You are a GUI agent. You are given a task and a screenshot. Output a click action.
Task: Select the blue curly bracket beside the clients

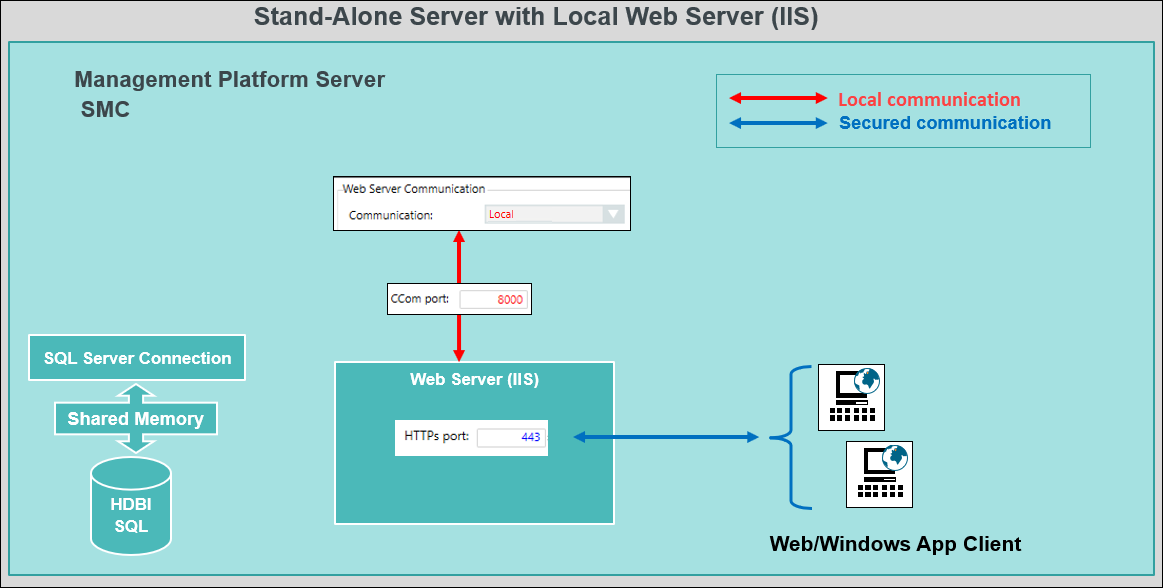coord(790,437)
